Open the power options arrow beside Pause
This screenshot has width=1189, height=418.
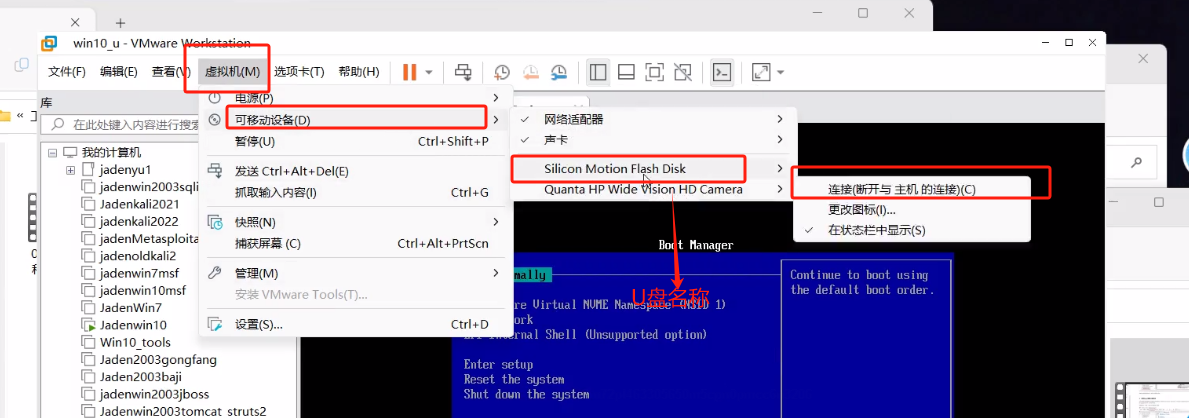click(x=428, y=73)
